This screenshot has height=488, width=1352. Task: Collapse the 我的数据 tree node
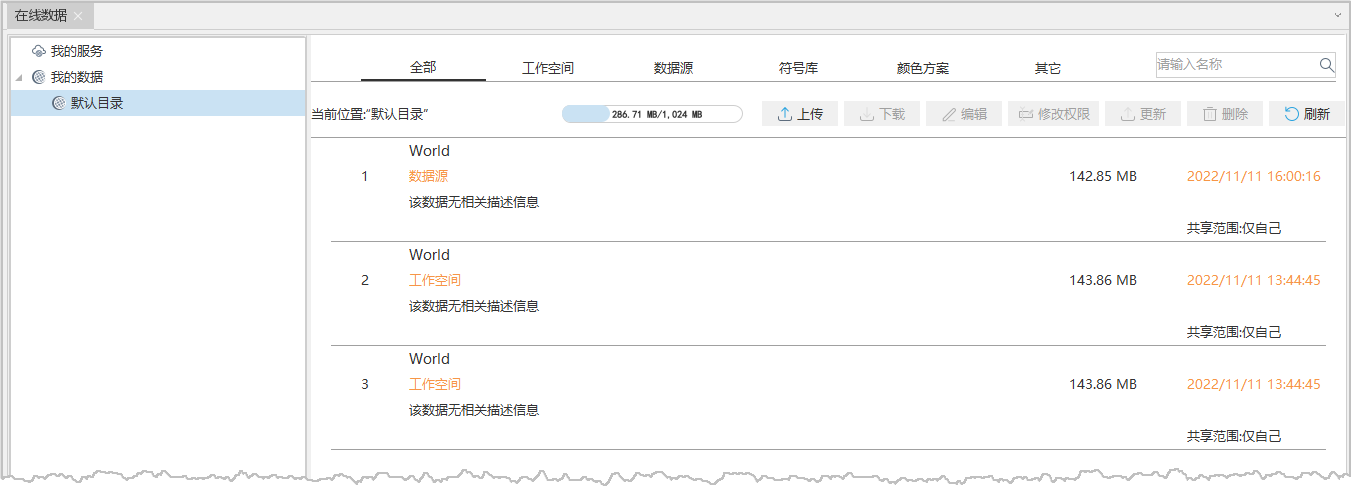(20, 77)
